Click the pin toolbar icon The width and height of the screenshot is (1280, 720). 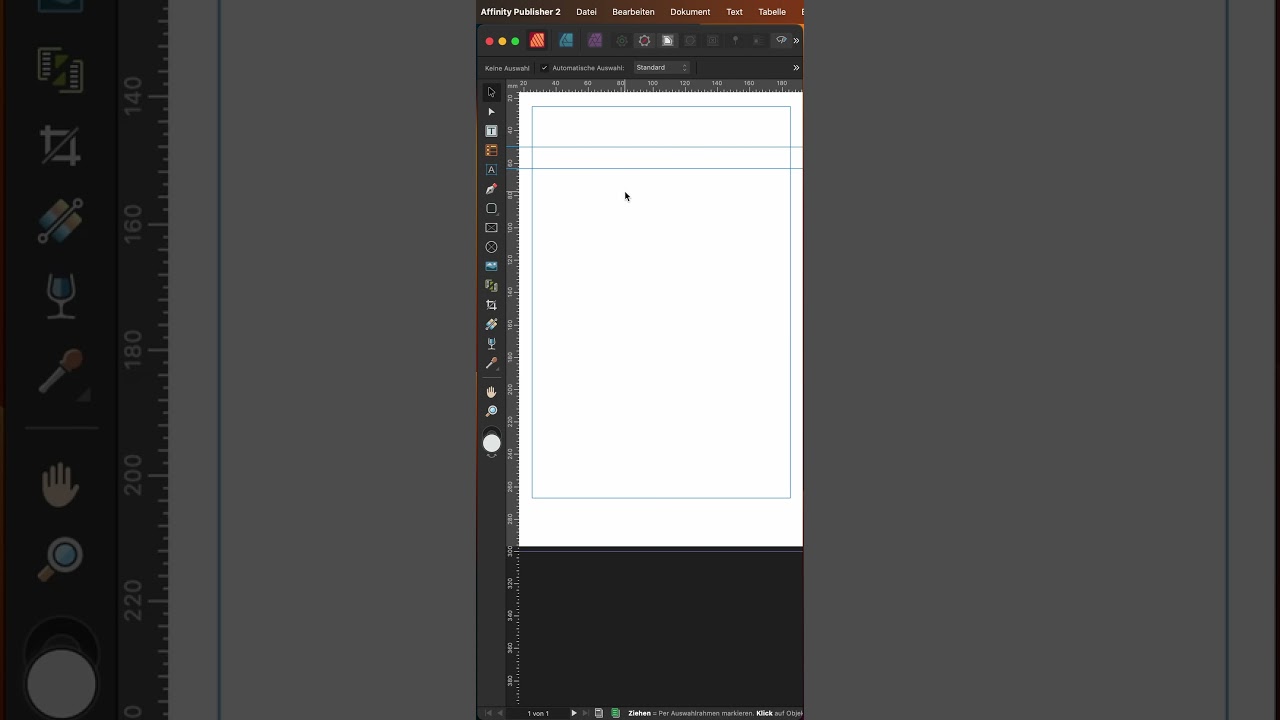click(x=735, y=41)
